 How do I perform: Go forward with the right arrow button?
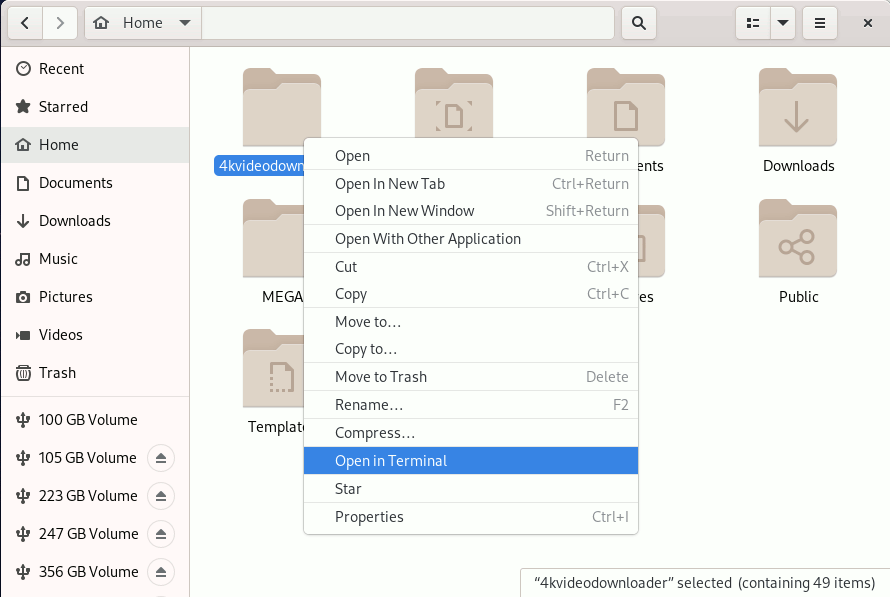[x=60, y=23]
